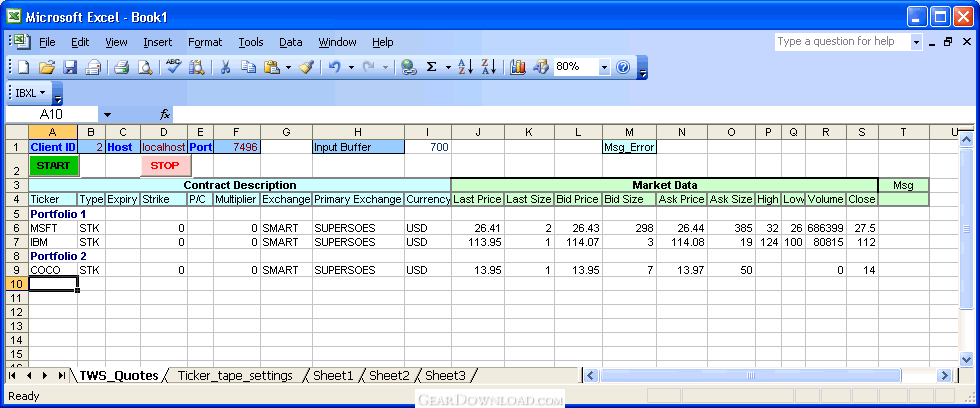Activate the Format Painter brush
The width and height of the screenshot is (980, 408).
[x=306, y=67]
